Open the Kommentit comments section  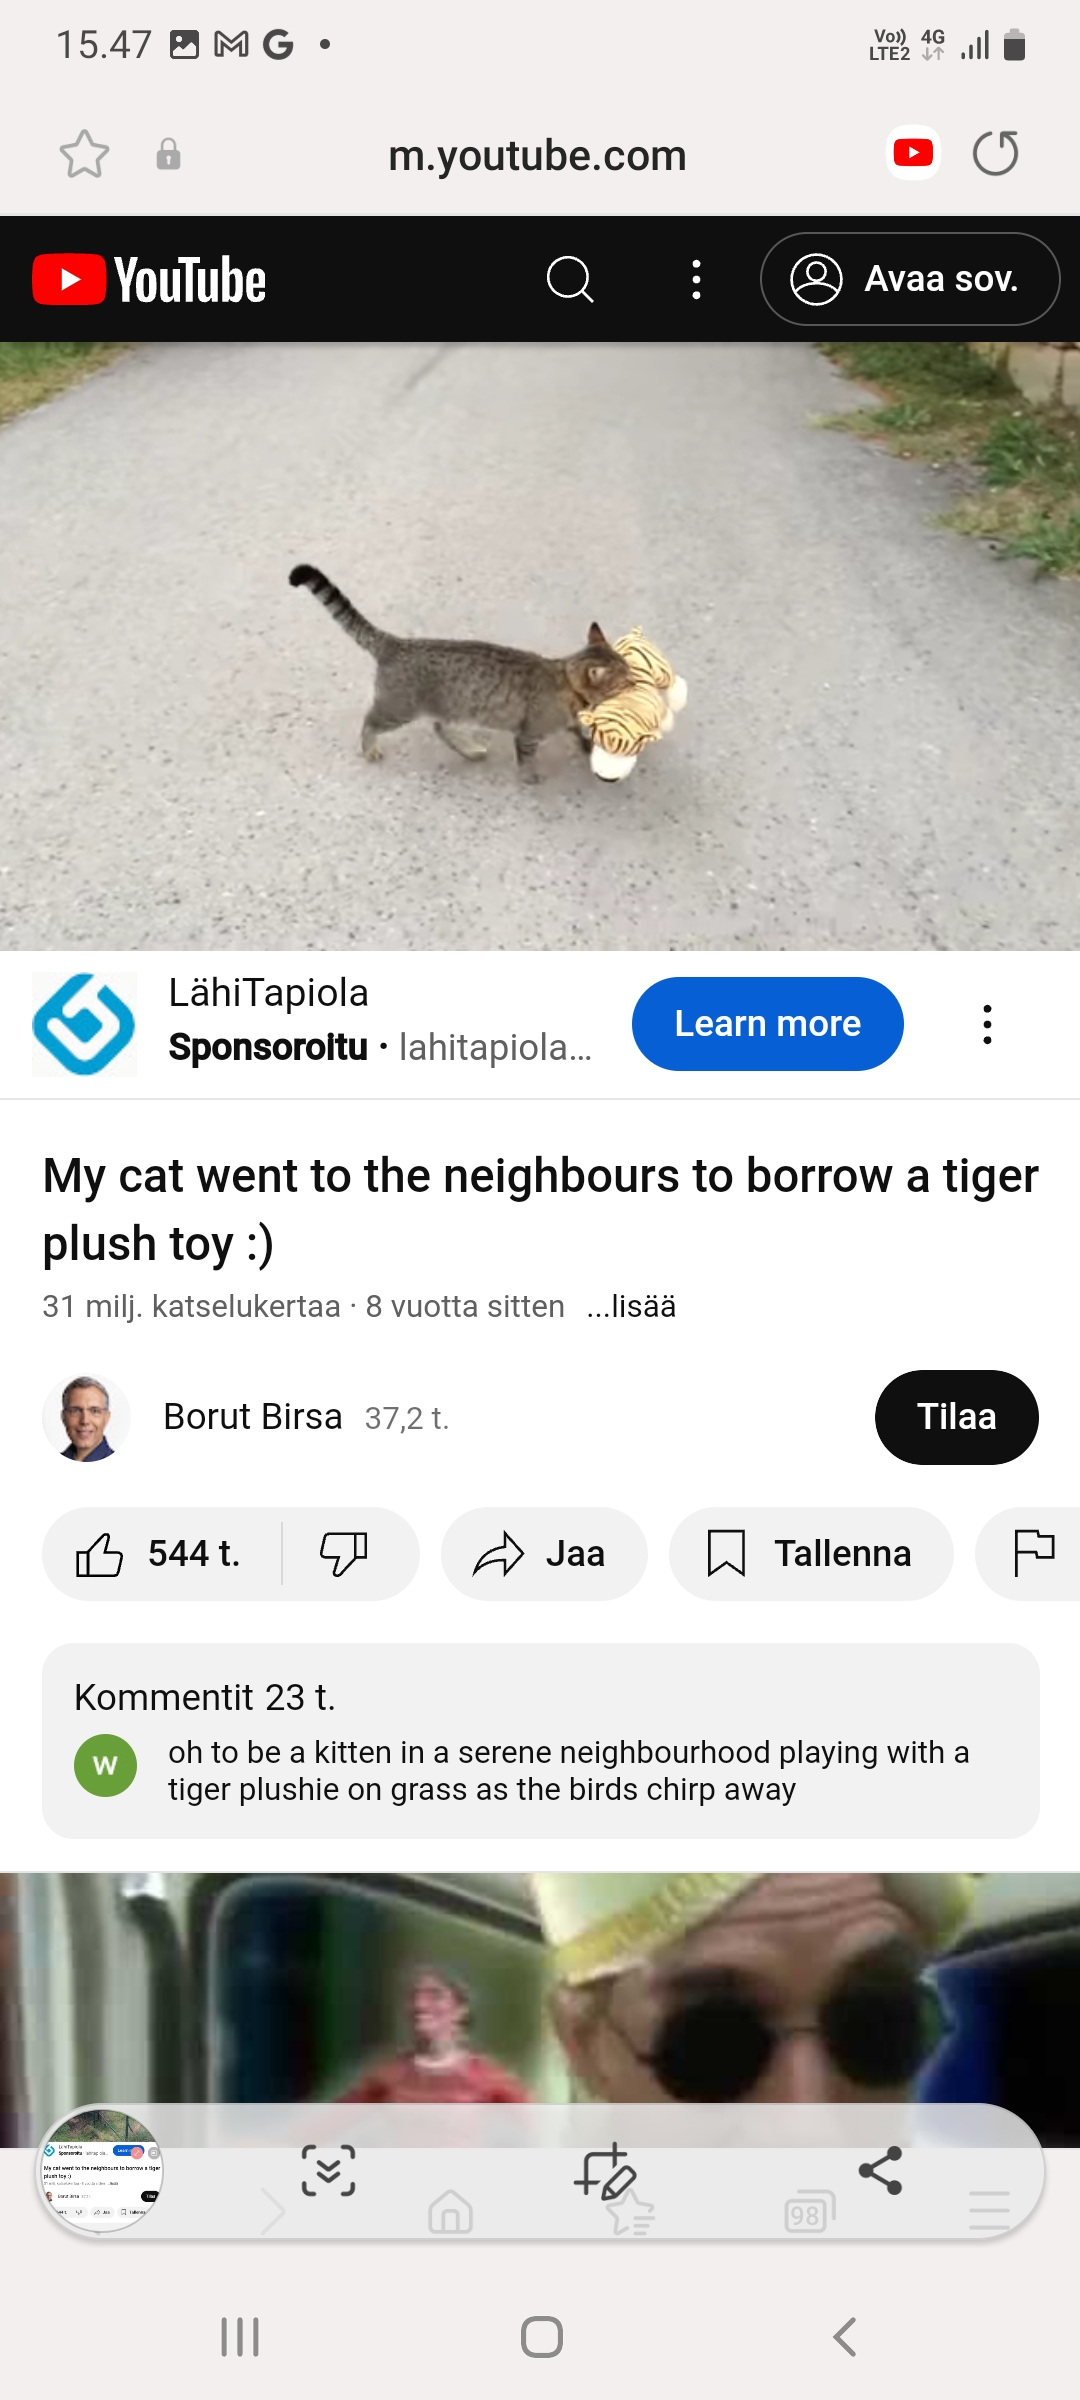pos(541,1741)
